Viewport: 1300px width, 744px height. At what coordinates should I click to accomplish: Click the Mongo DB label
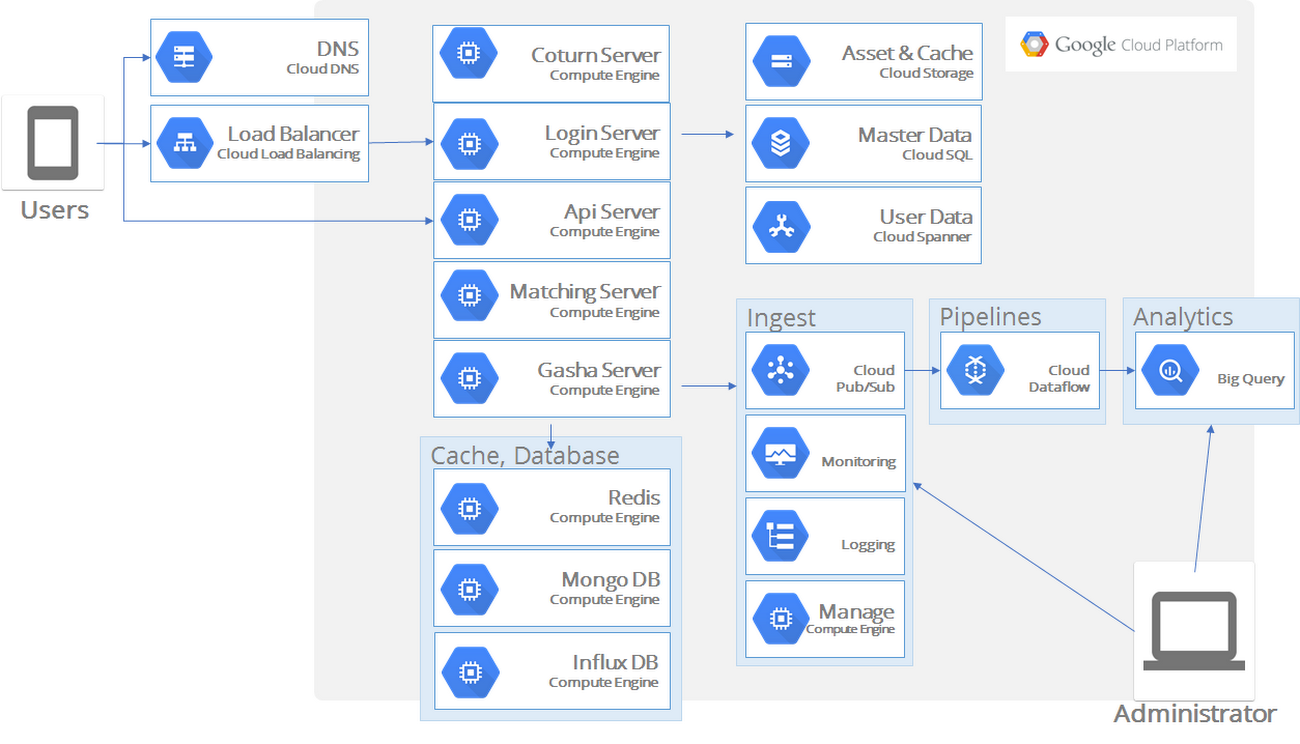pyautogui.click(x=611, y=580)
